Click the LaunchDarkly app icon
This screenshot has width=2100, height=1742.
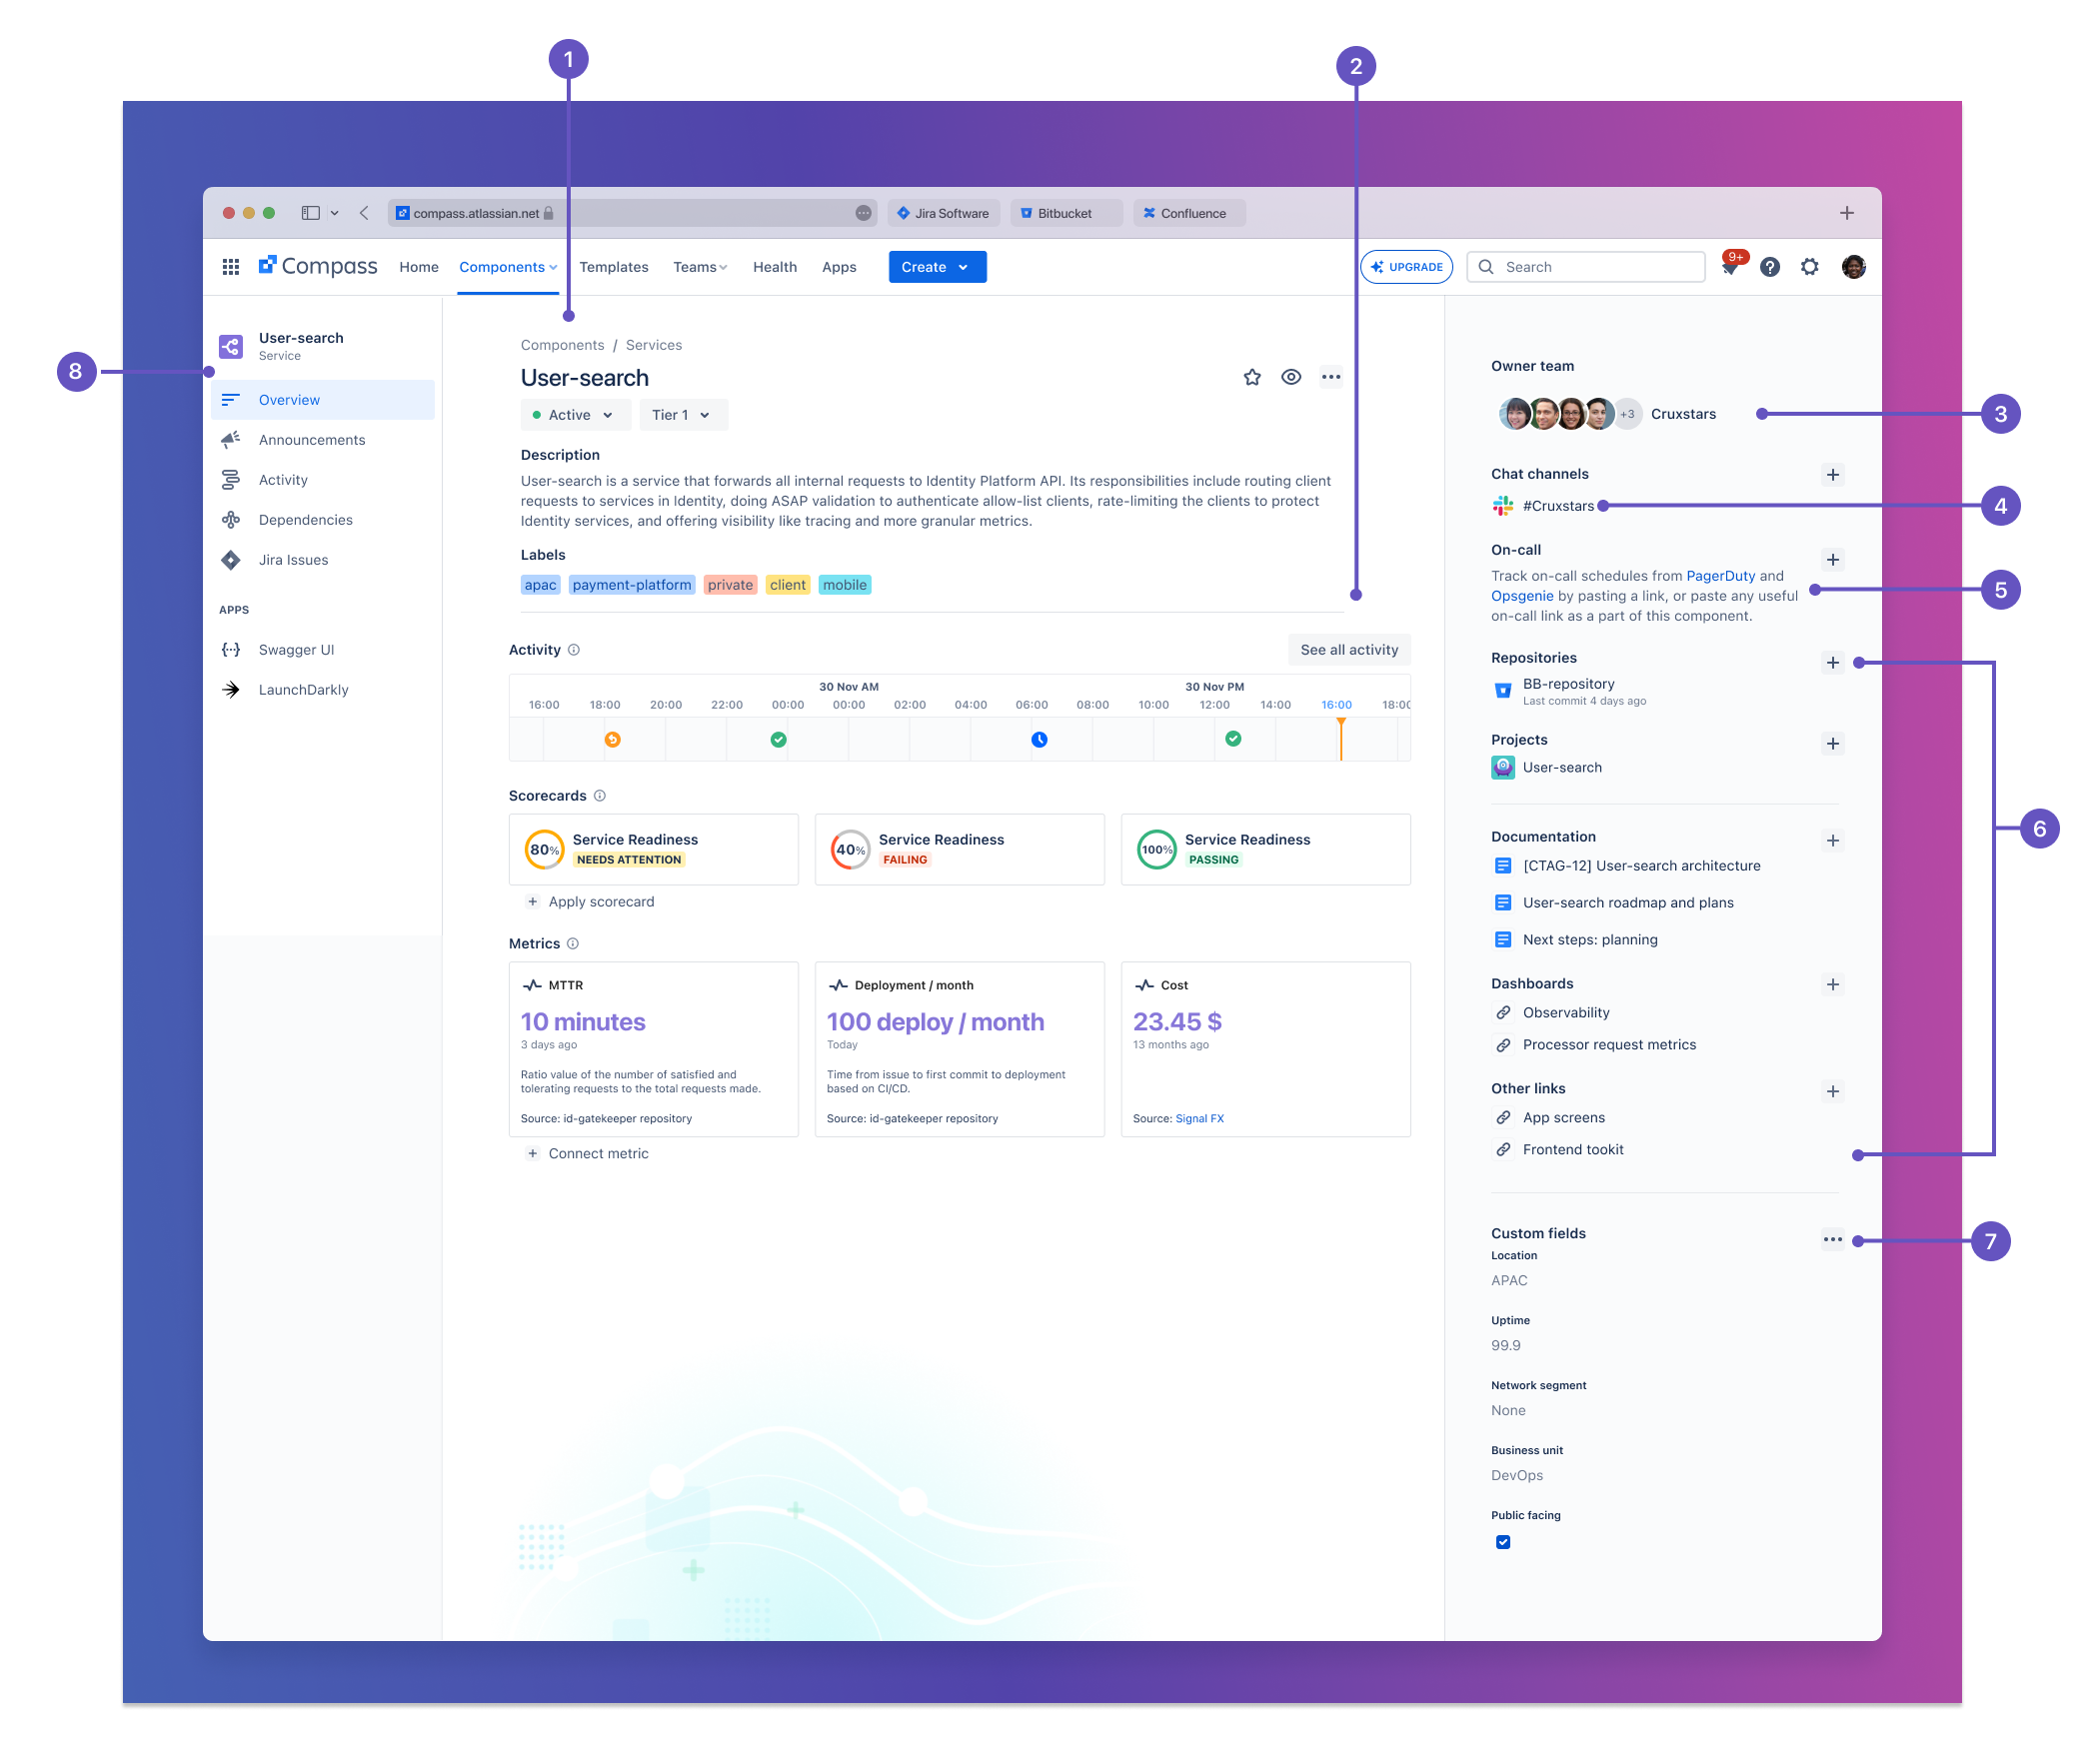tap(232, 689)
